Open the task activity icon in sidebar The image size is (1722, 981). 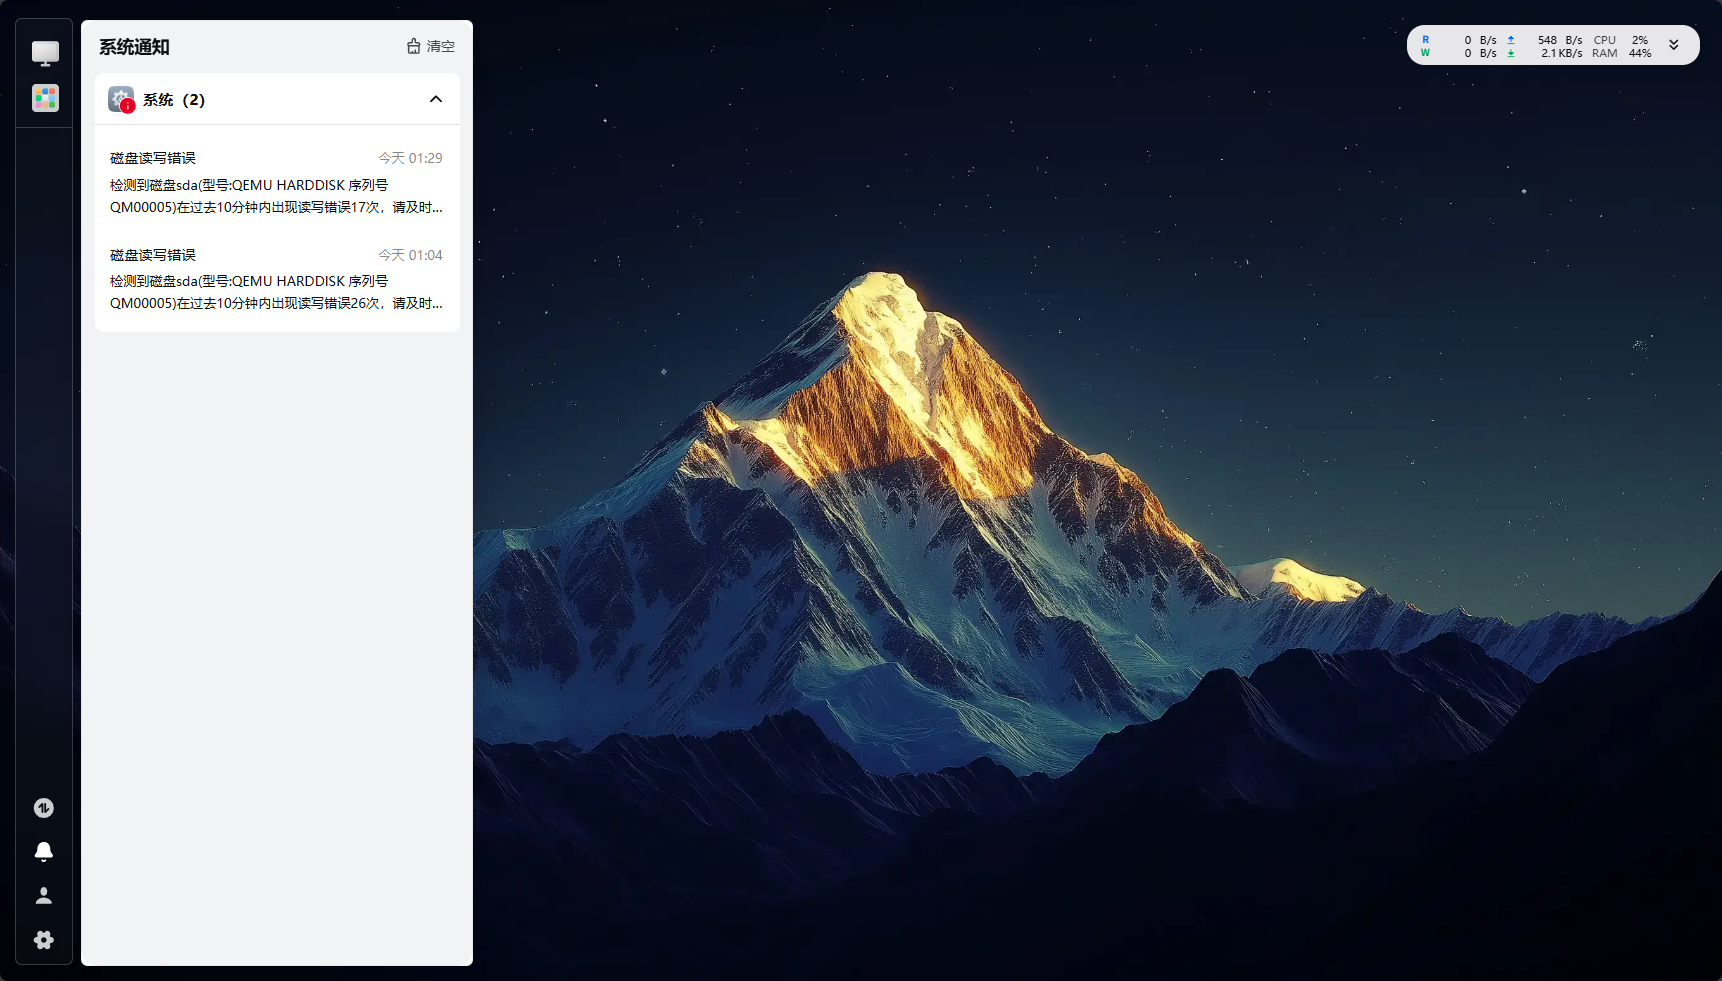[x=44, y=808]
